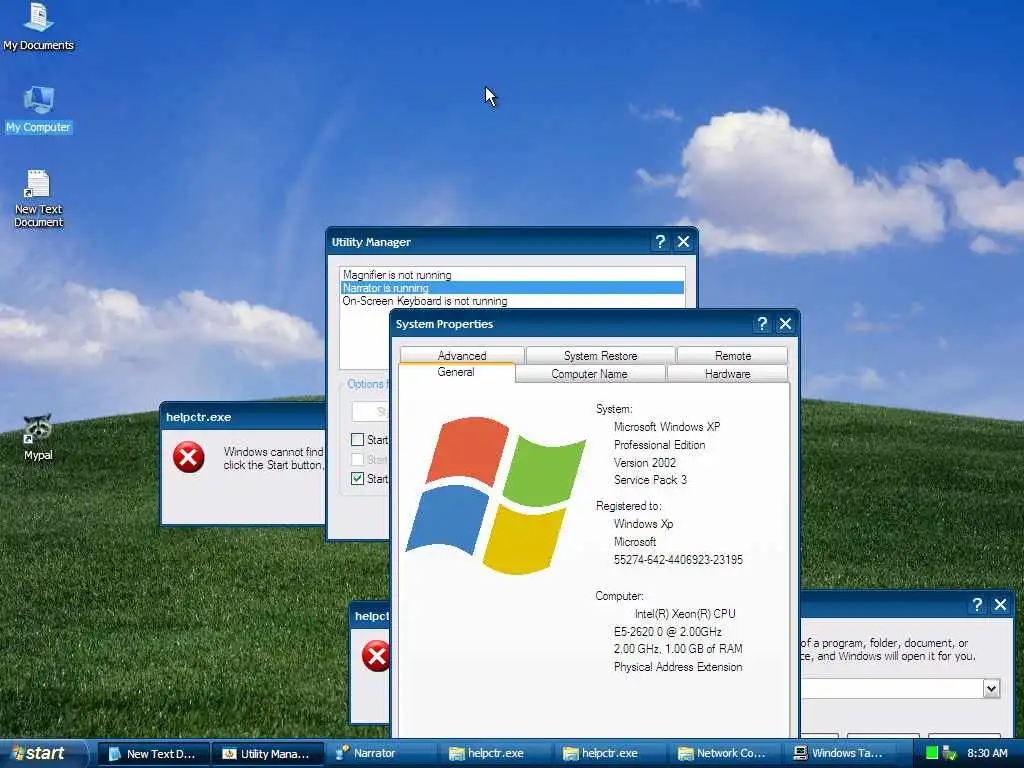Screen dimensions: 1024x768
Task: Open the My Documents desktop icon
Action: pyautogui.click(x=38, y=26)
